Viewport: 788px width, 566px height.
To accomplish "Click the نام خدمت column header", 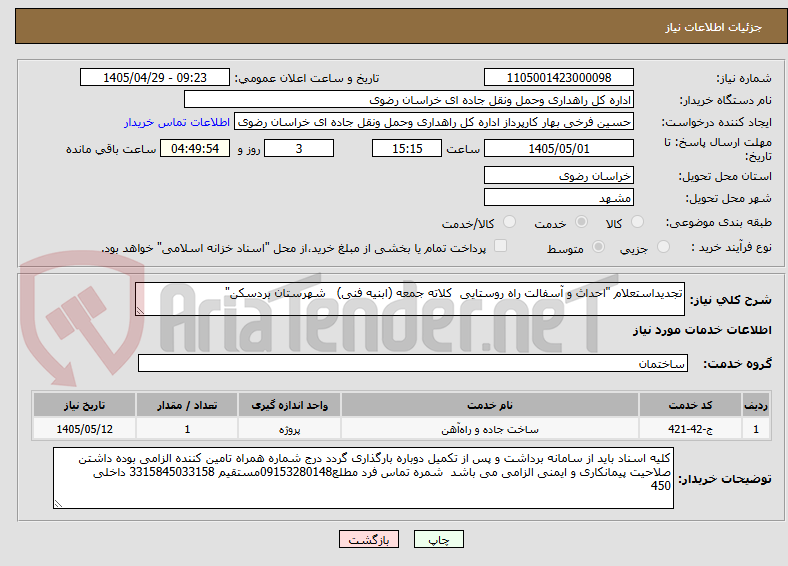I will tap(490, 405).
